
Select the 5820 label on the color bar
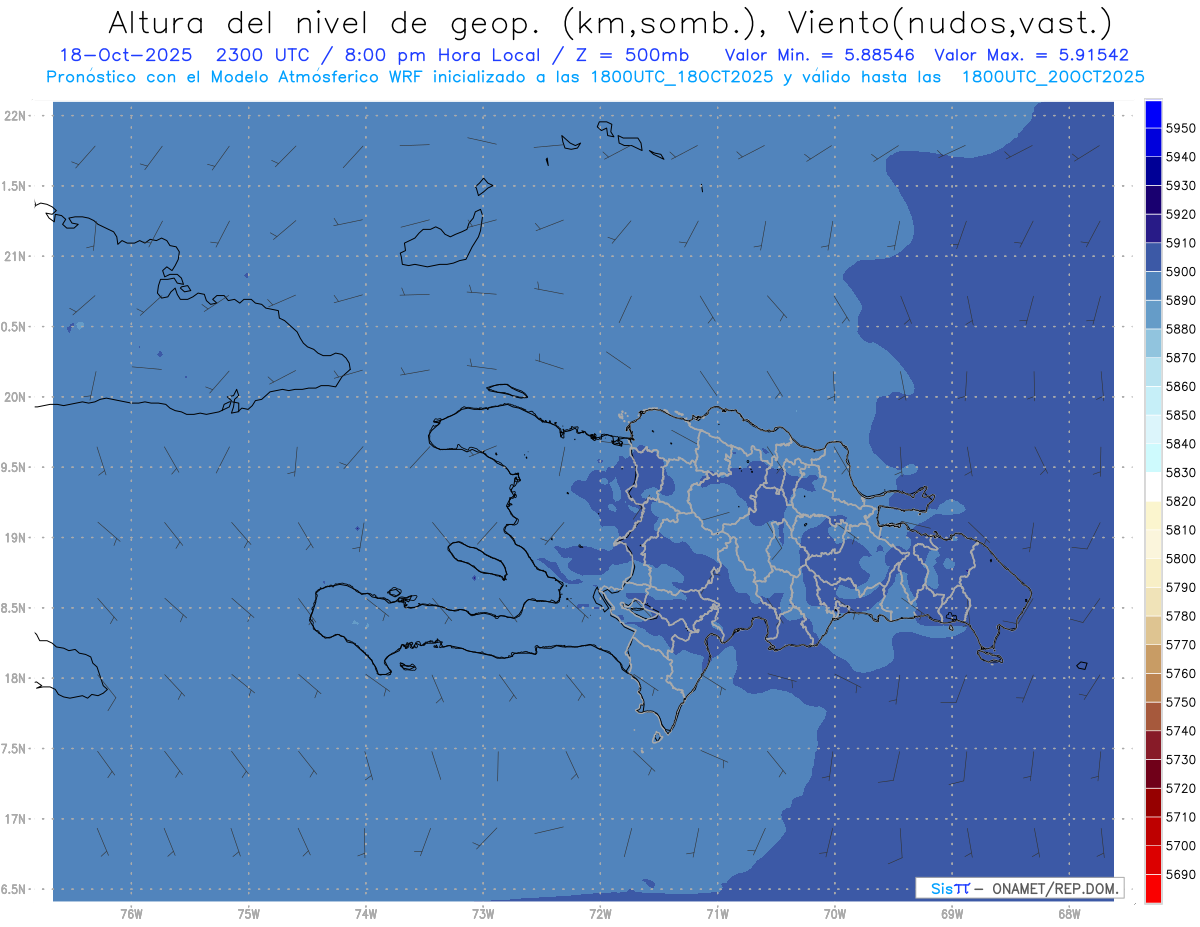click(1180, 501)
